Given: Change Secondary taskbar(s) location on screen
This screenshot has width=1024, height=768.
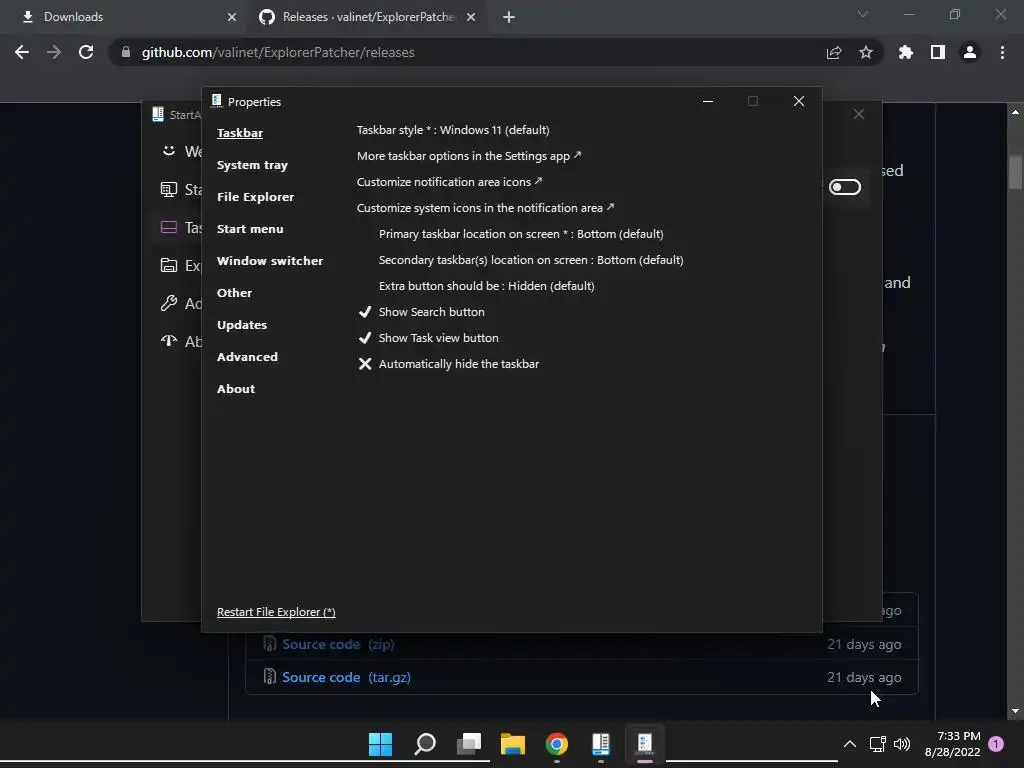Looking at the screenshot, I should [x=531, y=260].
